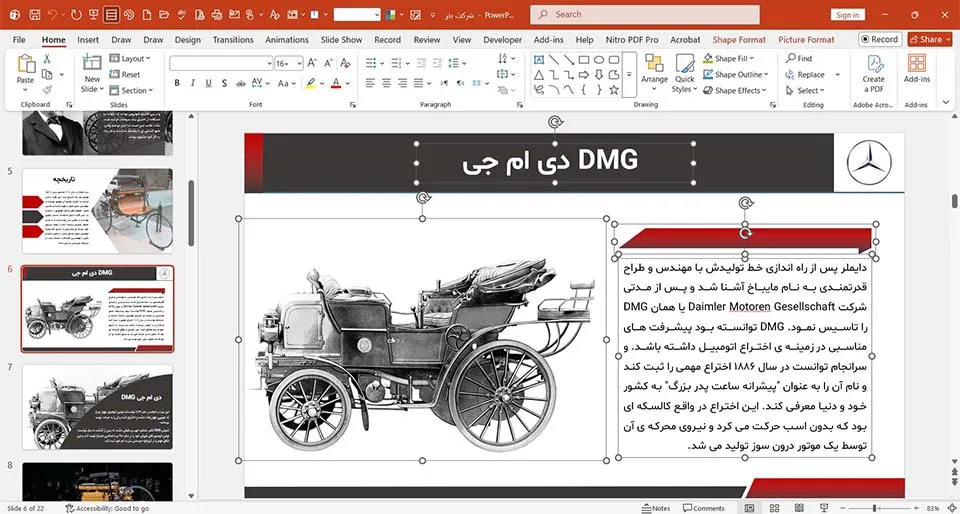Open Shape Fill dropdown
This screenshot has width=960, height=514.
[729, 59]
